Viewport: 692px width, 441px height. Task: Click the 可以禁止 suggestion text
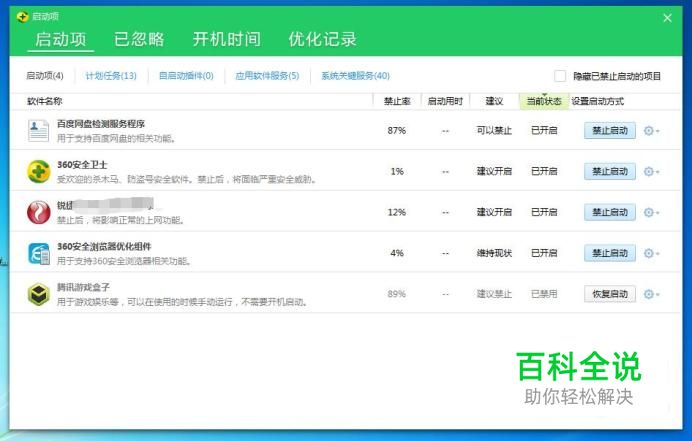(494, 131)
